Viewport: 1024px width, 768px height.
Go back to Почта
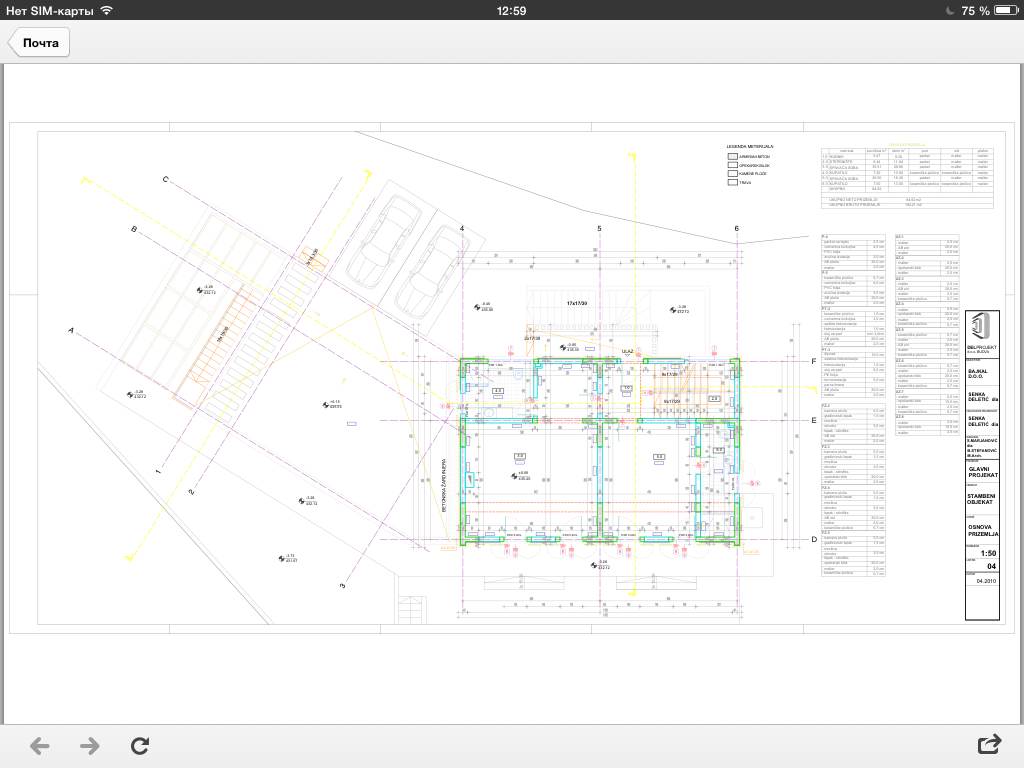tap(39, 43)
